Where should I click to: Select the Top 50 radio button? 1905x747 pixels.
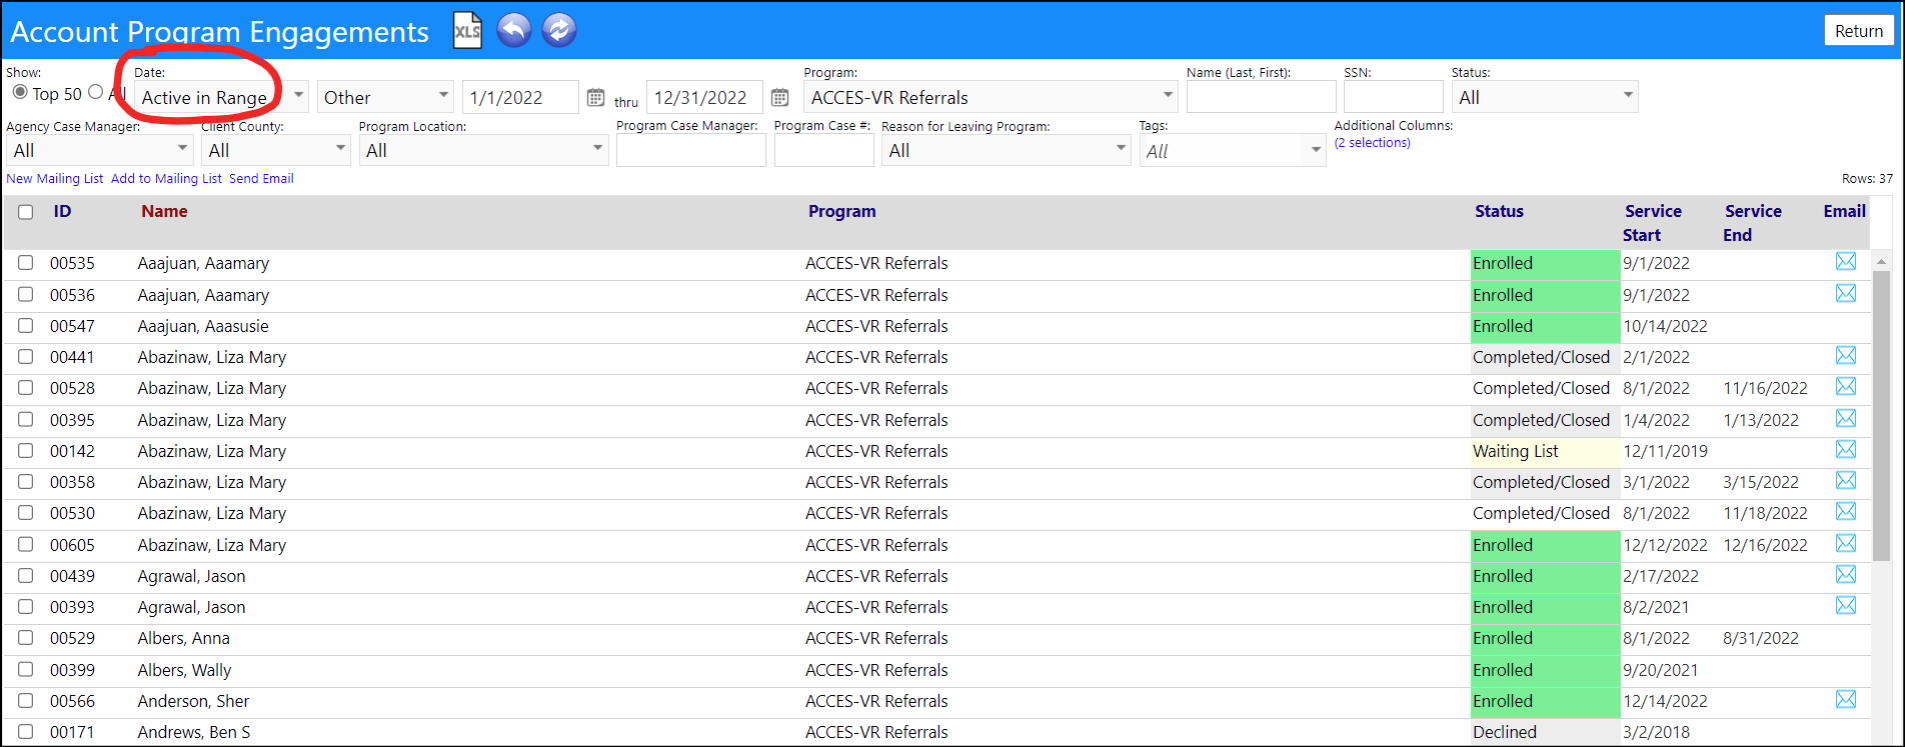20,92
